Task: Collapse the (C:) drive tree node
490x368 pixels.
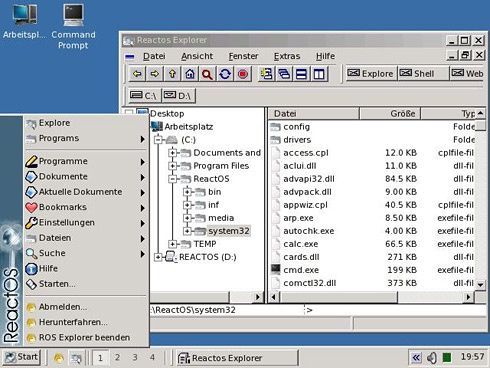Action: tap(158, 140)
